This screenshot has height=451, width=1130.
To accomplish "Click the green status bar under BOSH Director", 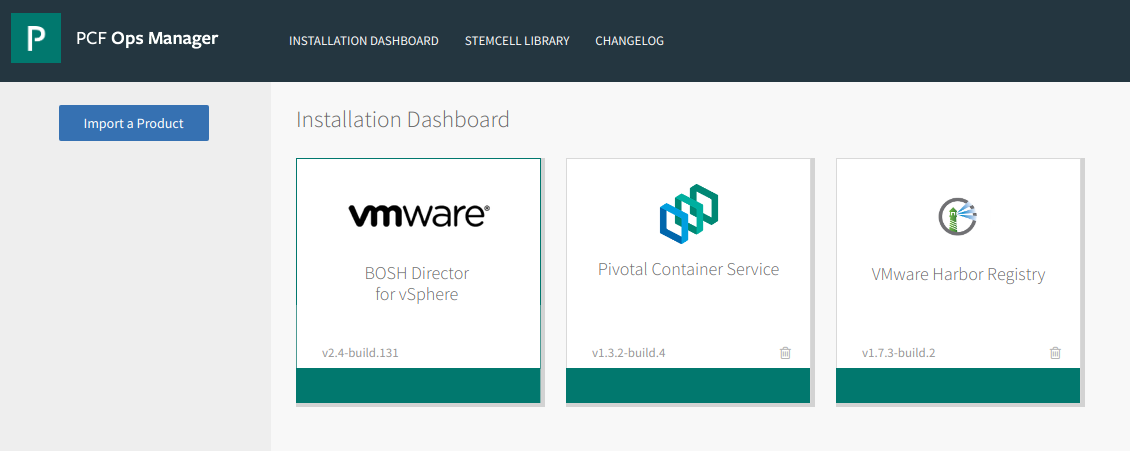I will tap(418, 385).
